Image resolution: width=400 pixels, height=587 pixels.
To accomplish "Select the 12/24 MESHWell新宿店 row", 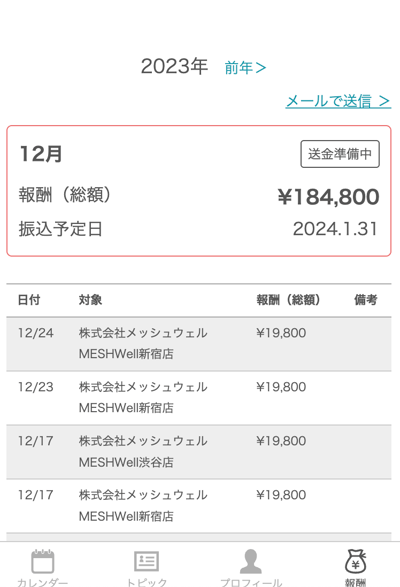I will click(x=199, y=344).
